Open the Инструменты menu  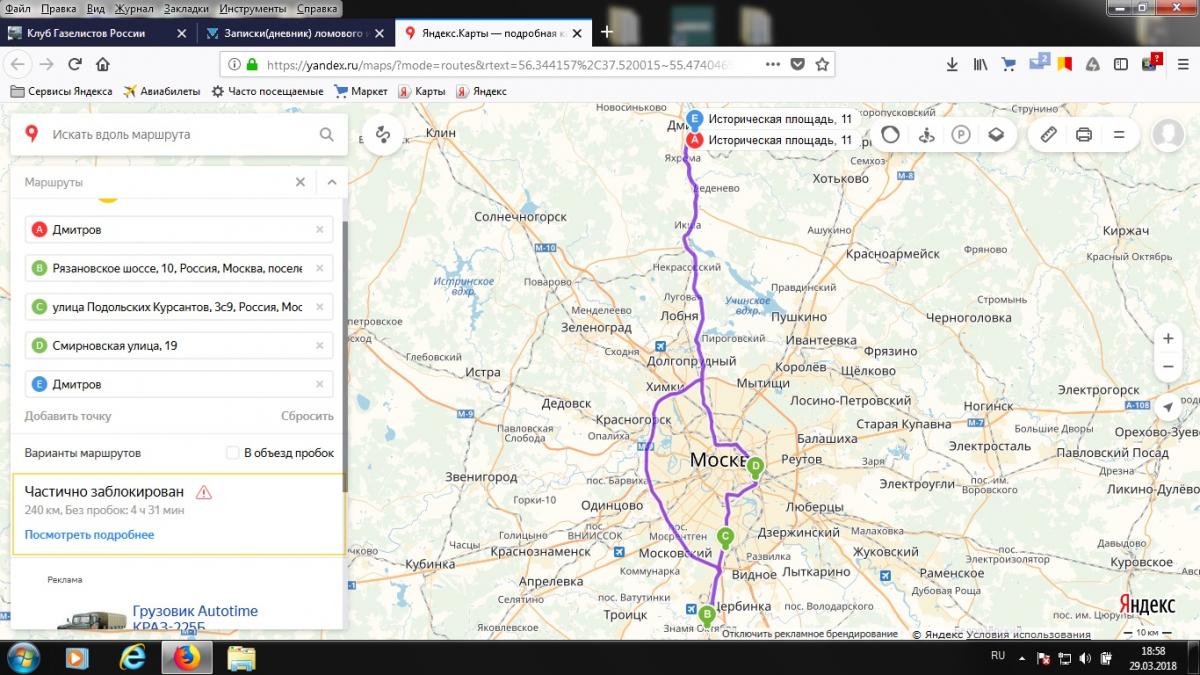(x=252, y=7)
